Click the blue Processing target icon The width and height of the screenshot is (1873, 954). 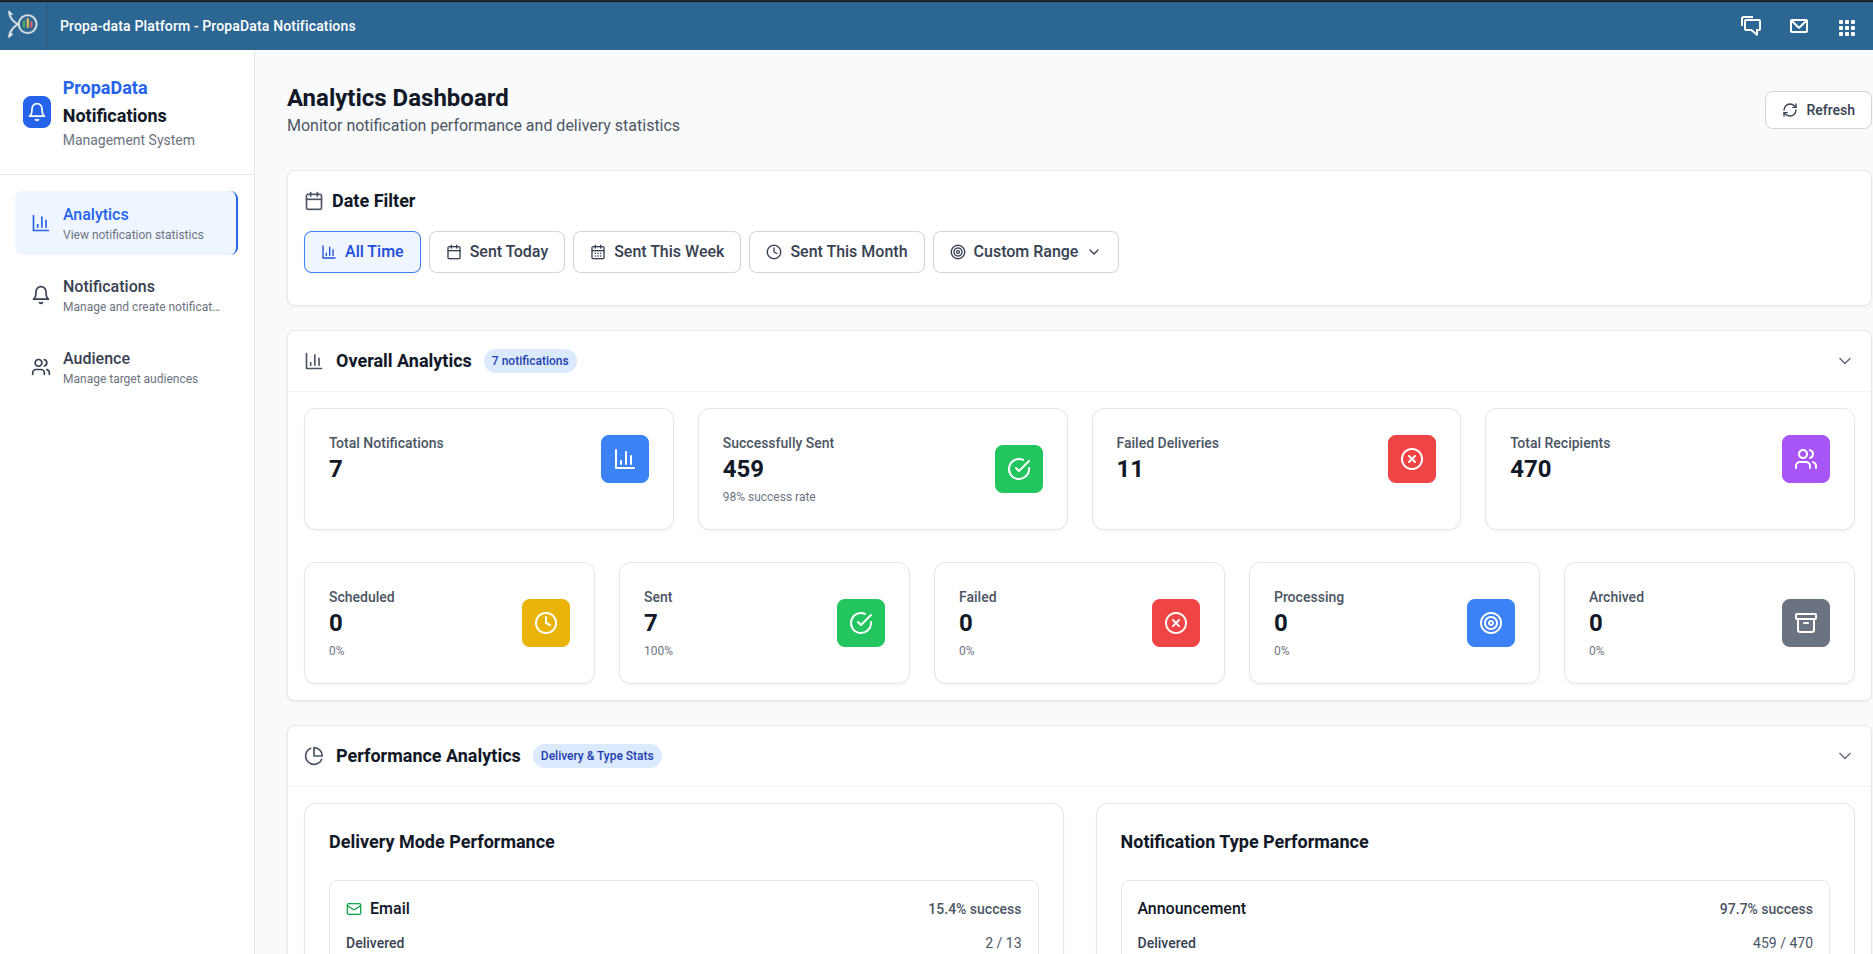click(x=1490, y=623)
